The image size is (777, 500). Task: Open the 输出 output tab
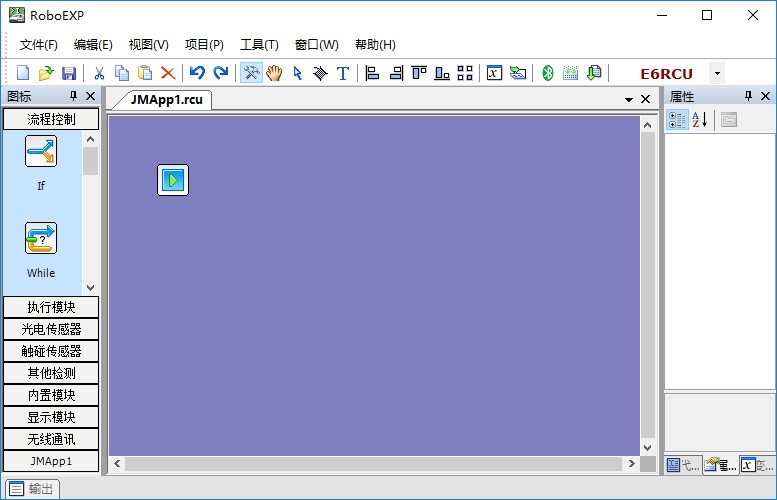33,489
